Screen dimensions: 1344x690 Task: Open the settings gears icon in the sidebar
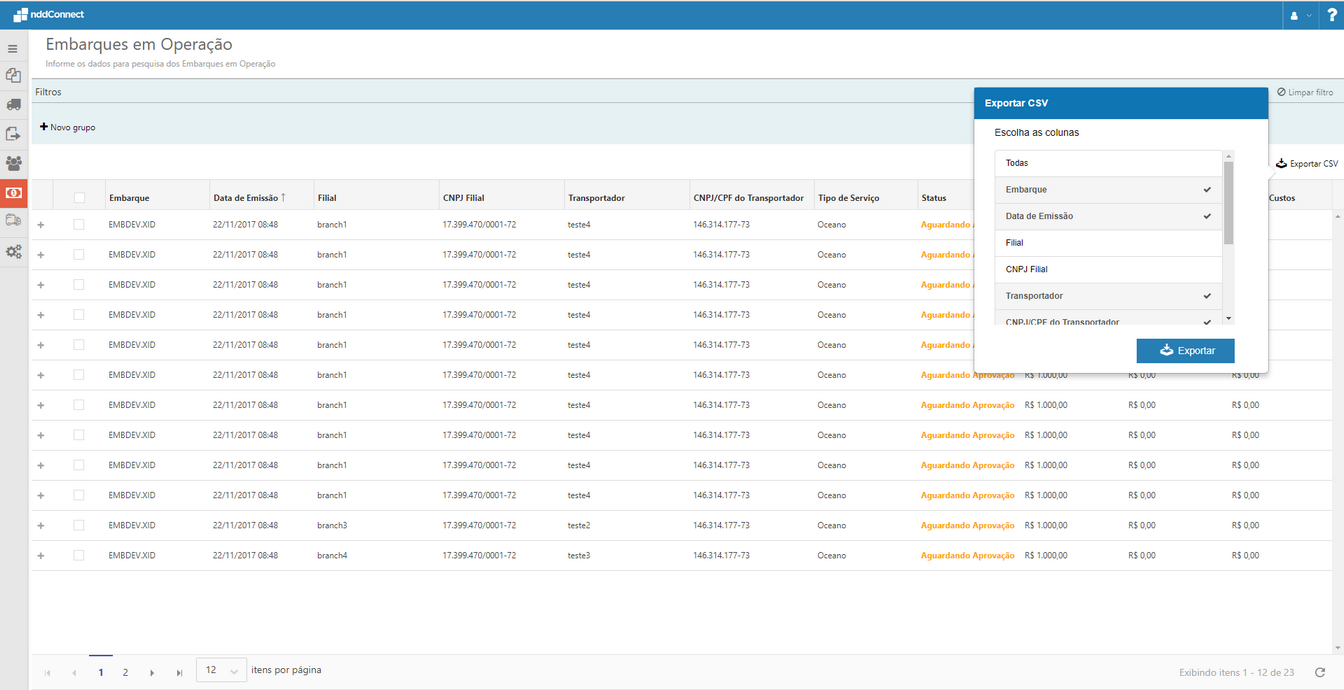coord(14,252)
